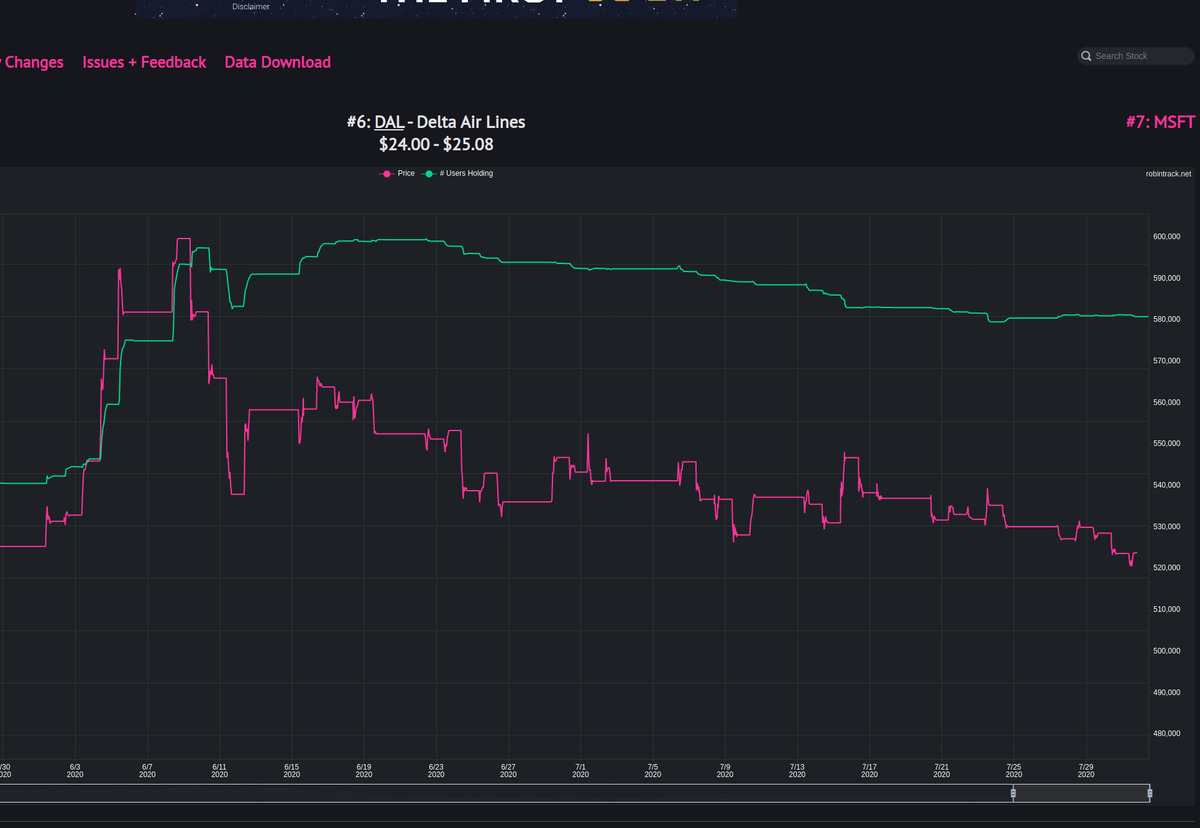This screenshot has height=828, width=1200.
Task: Focus the Search Stock input field
Action: (x=1136, y=56)
